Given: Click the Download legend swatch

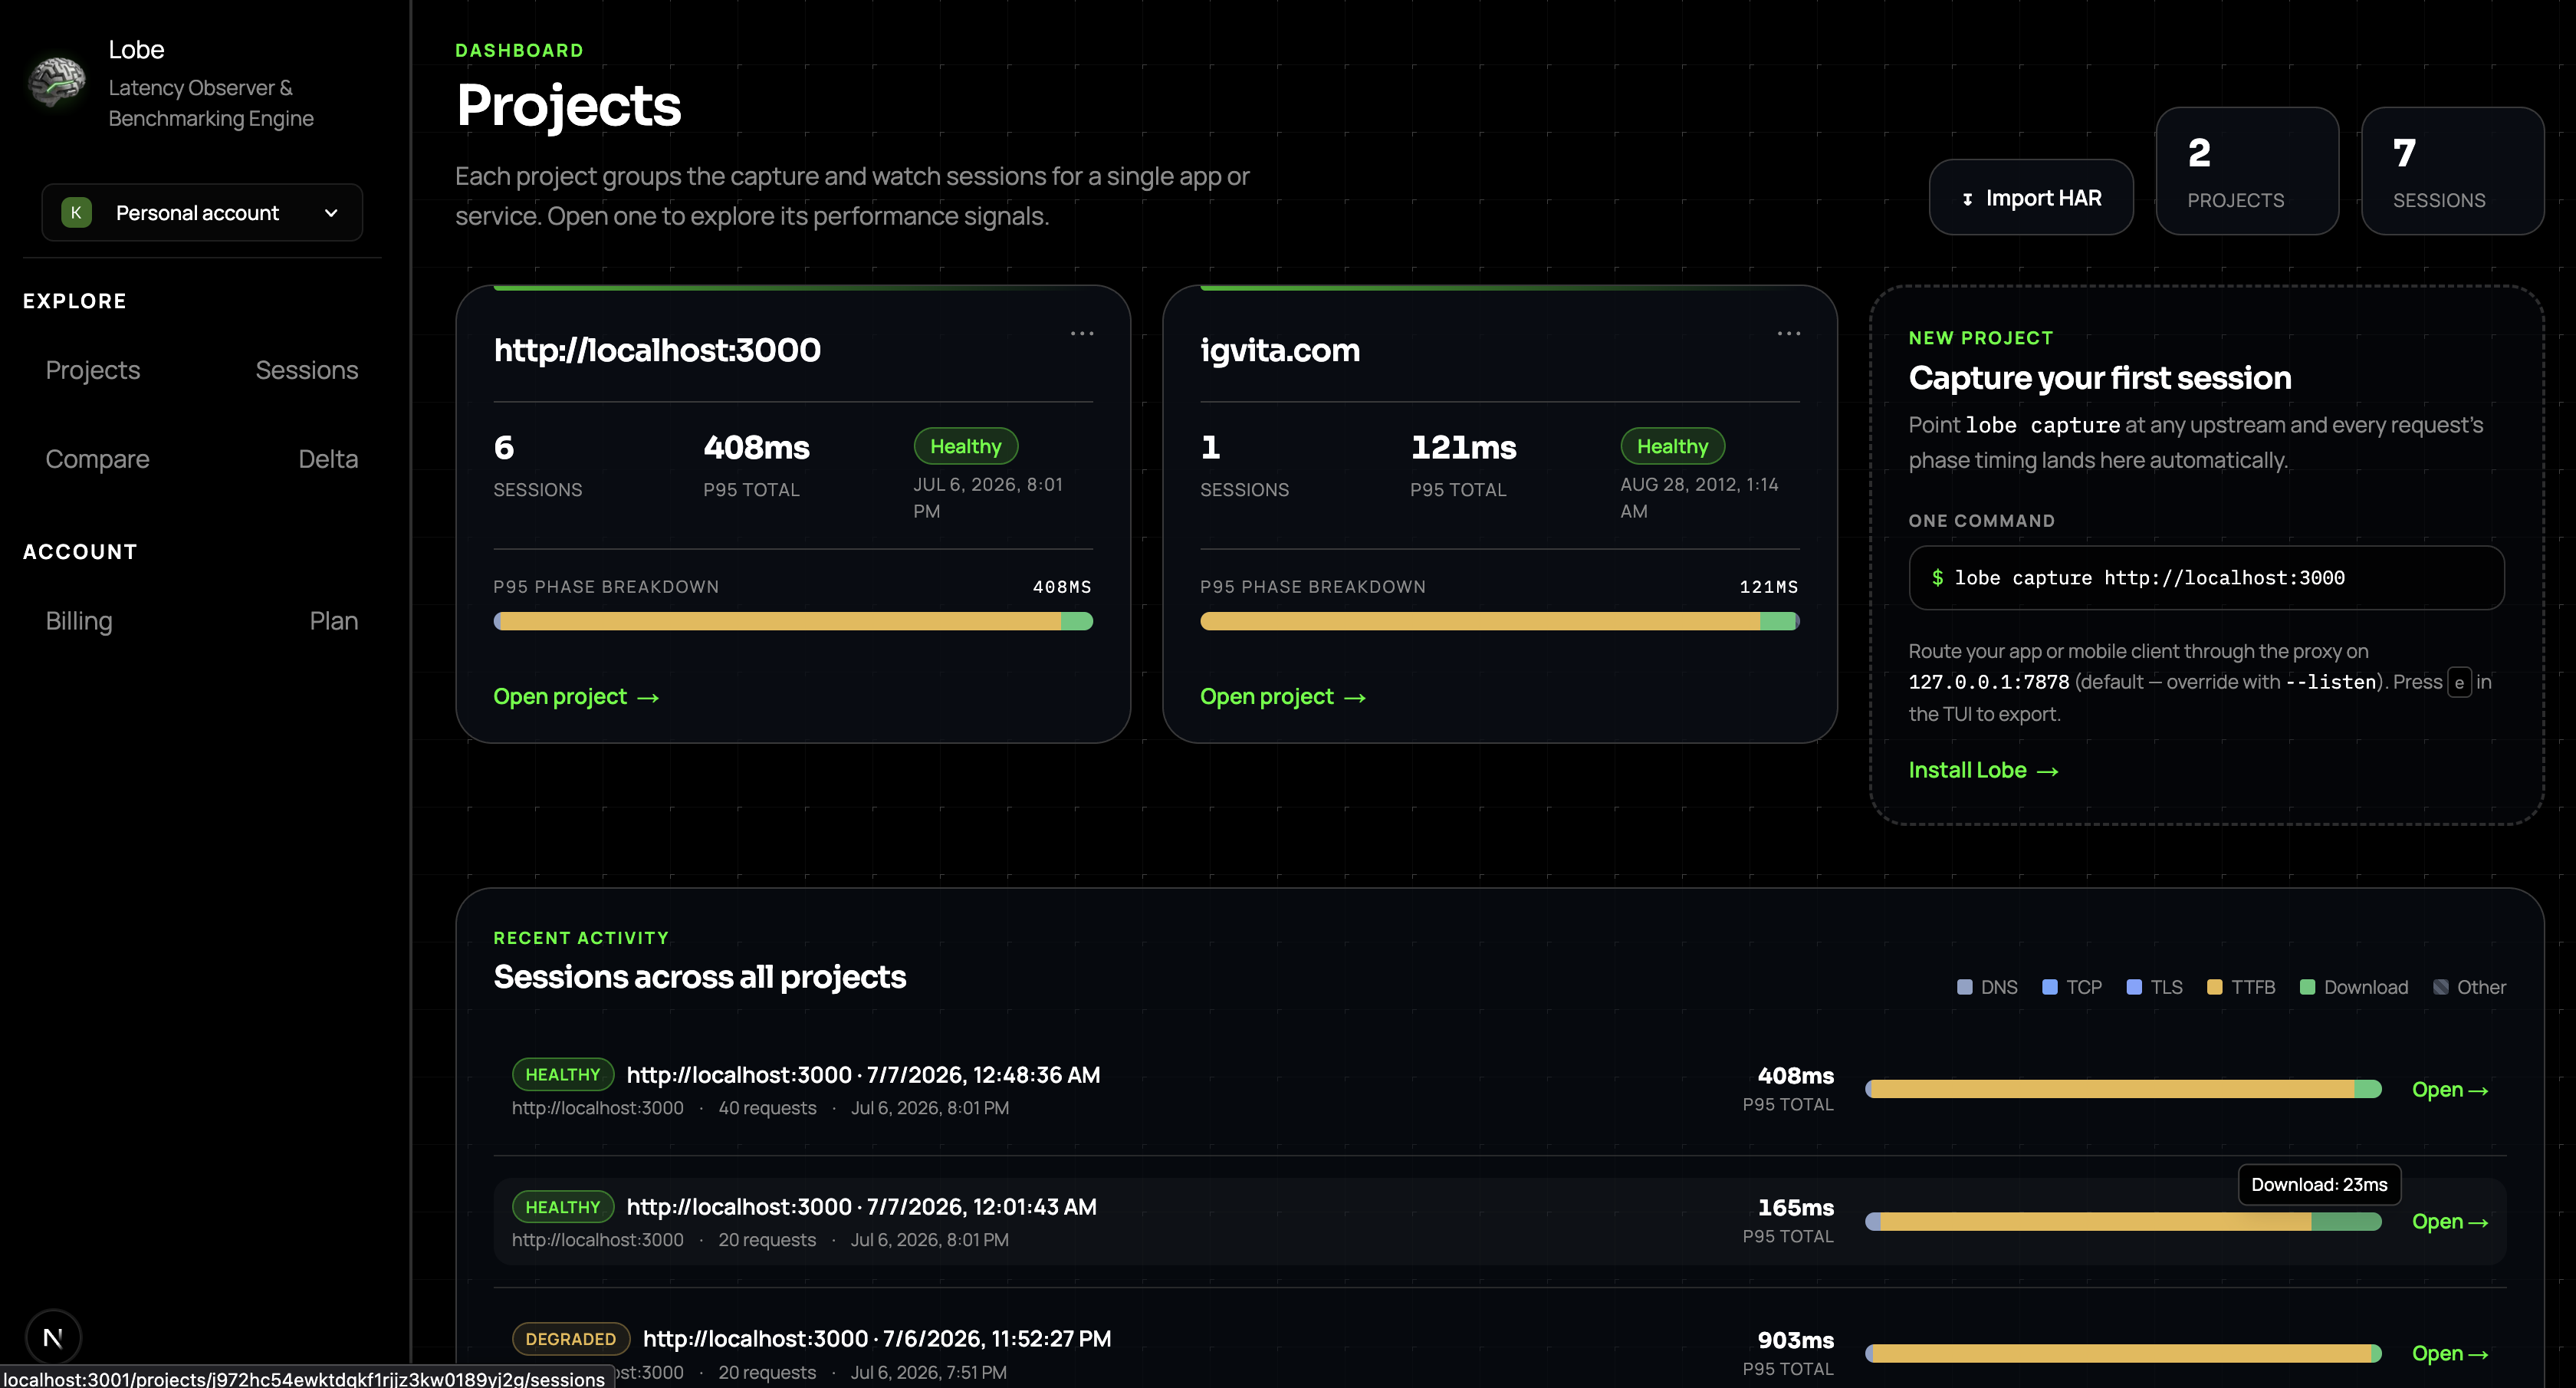Looking at the screenshot, I should coord(2307,987).
